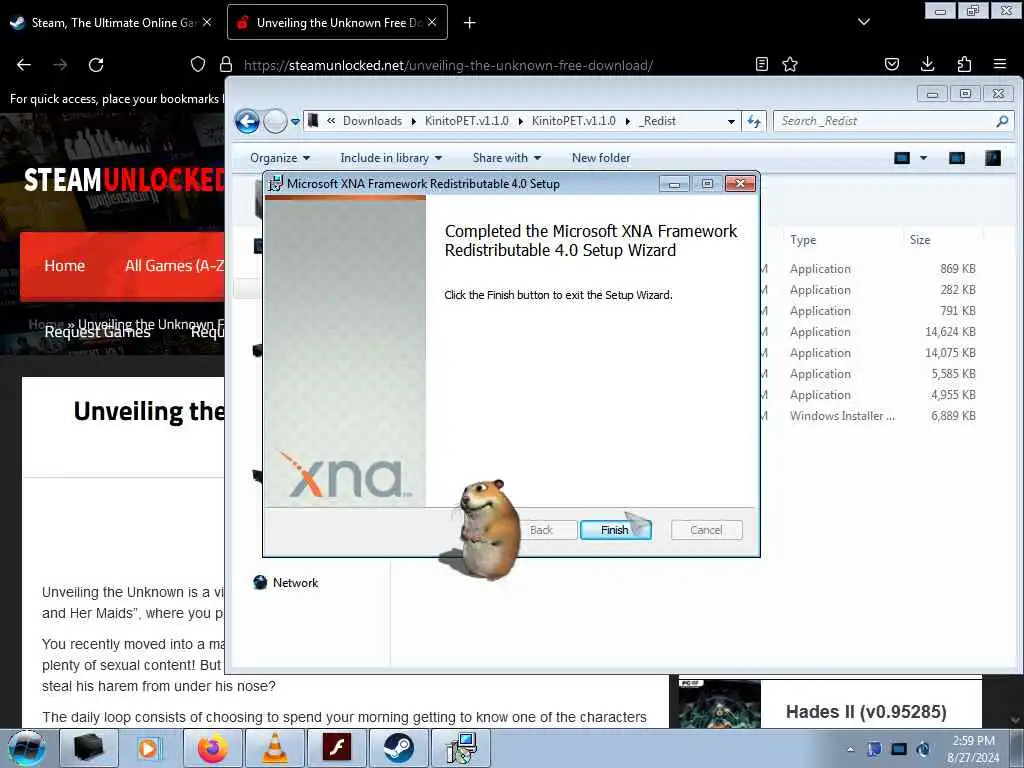Click the STEAMUNLOCKED site logo

point(124,180)
